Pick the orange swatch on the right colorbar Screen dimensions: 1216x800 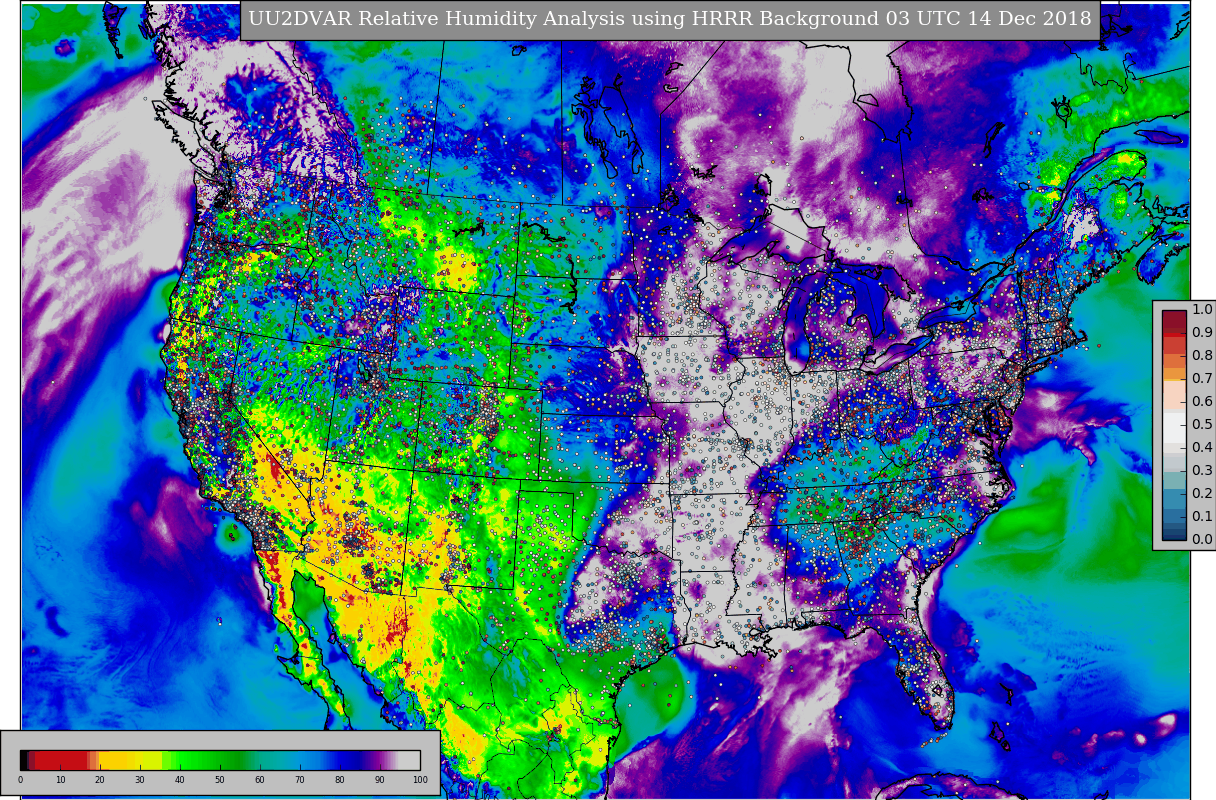(x=1173, y=374)
